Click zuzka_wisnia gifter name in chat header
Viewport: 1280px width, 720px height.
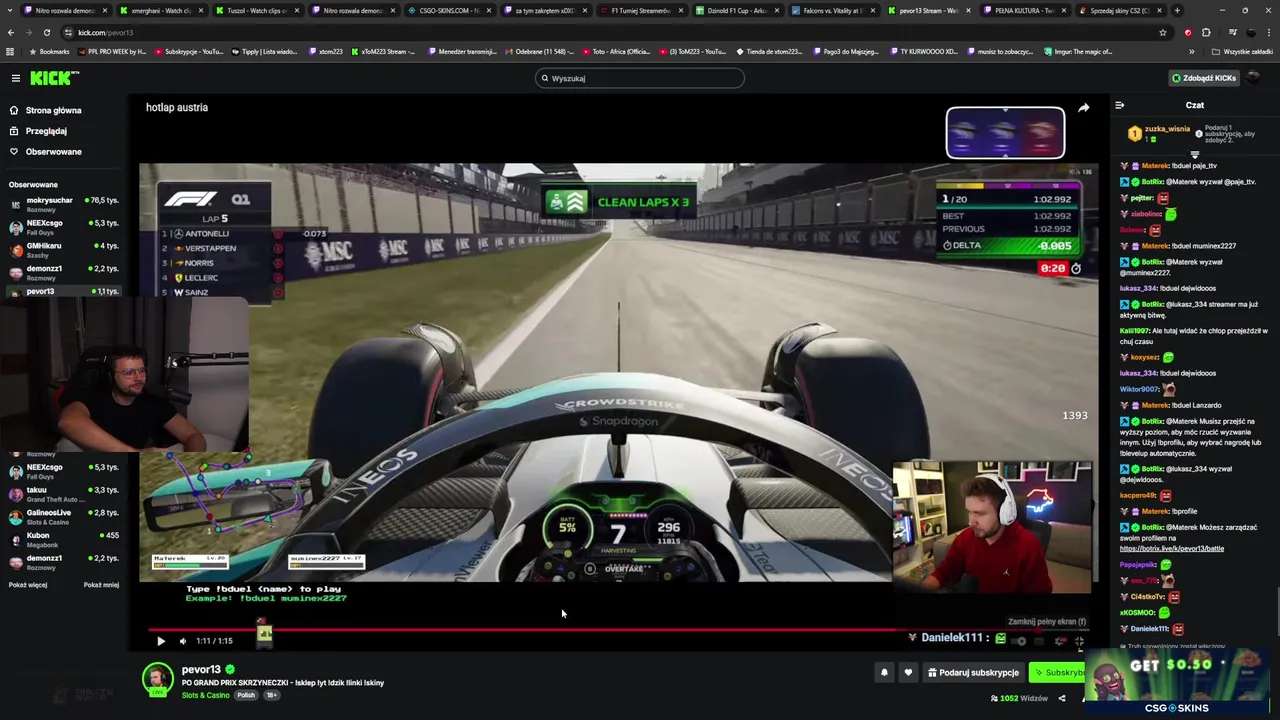pyautogui.click(x=1167, y=129)
